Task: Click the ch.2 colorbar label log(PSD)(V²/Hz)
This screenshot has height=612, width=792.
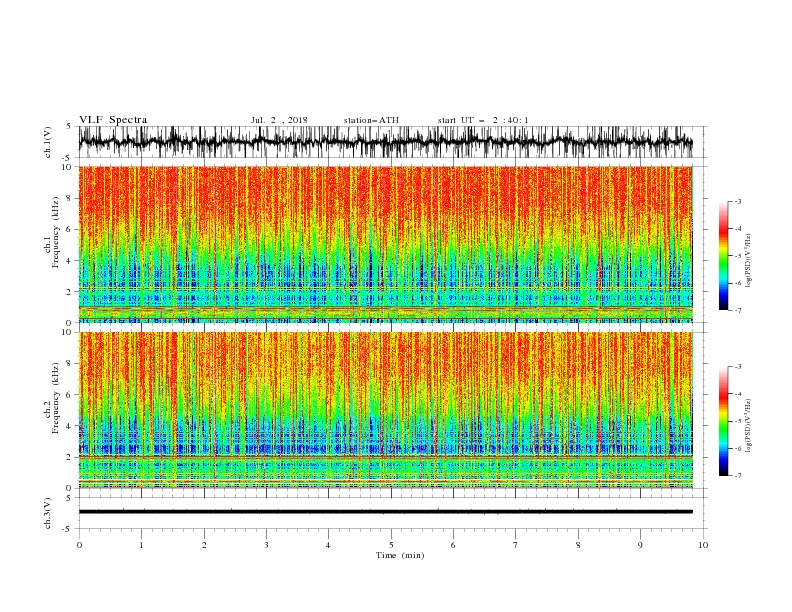Action: click(749, 426)
